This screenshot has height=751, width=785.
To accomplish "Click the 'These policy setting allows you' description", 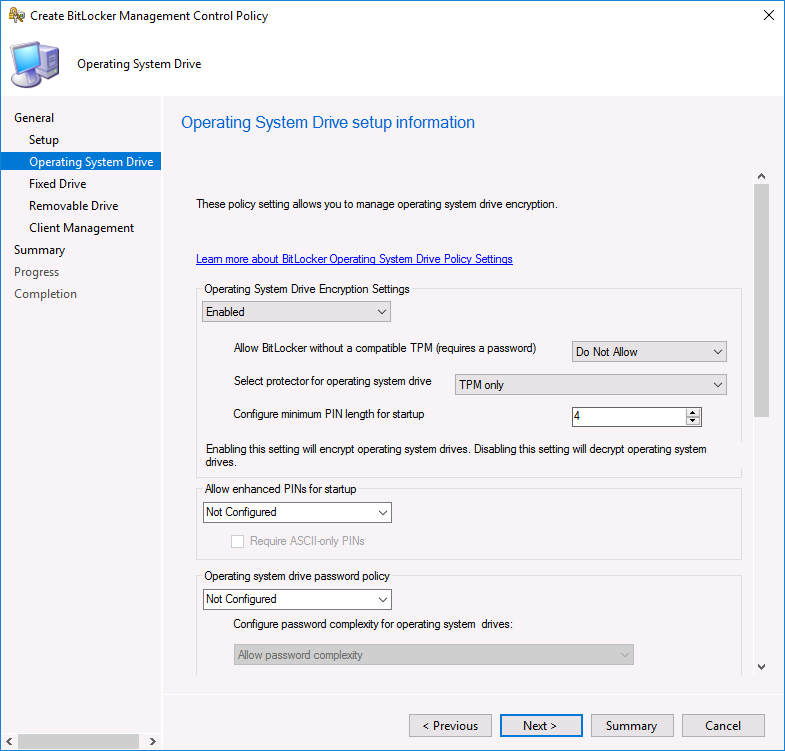I will (x=376, y=204).
